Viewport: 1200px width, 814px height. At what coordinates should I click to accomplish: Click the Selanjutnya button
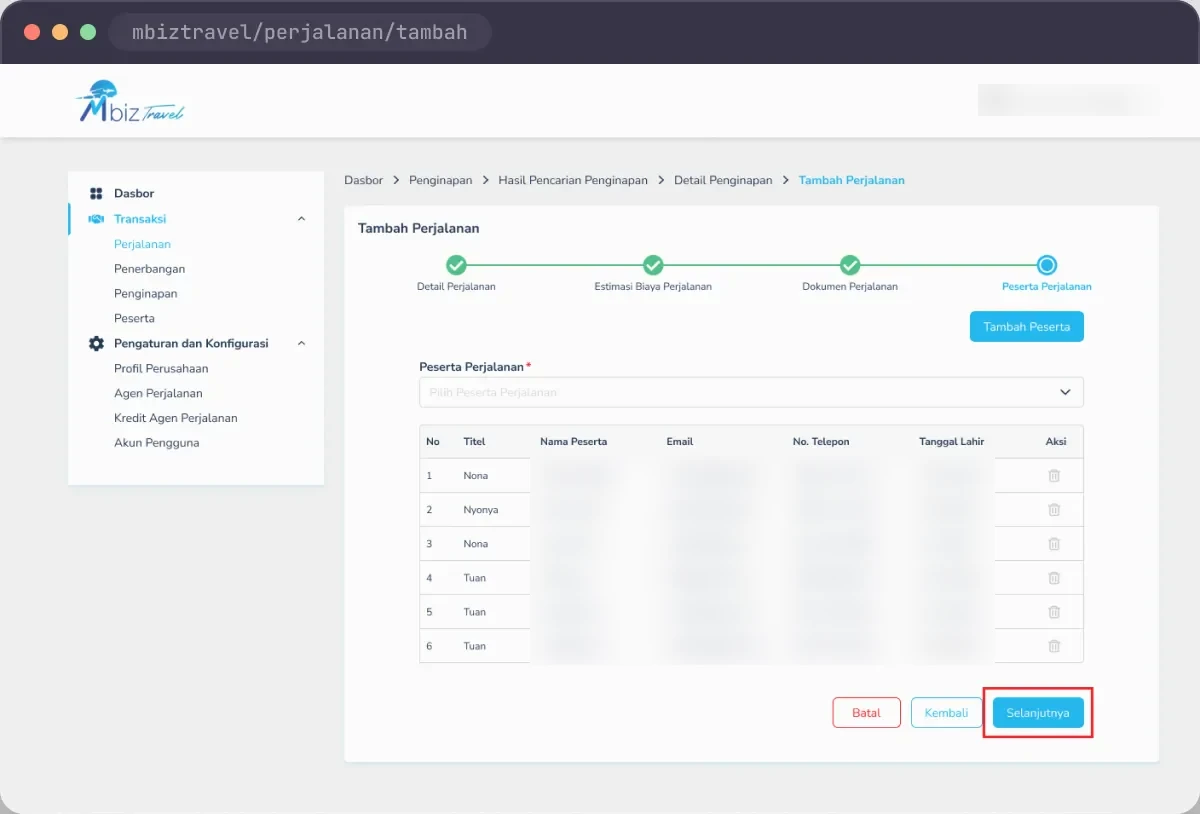[x=1038, y=713]
